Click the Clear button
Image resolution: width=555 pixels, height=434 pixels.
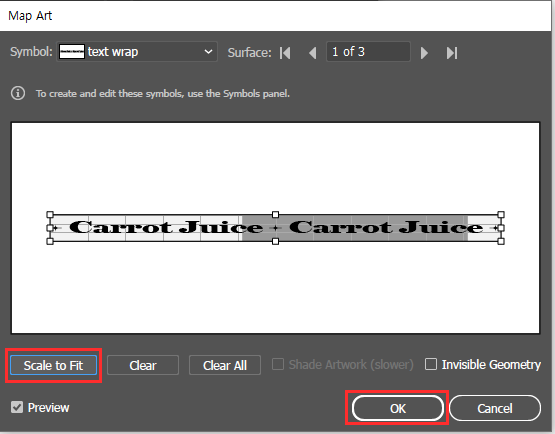pos(143,365)
